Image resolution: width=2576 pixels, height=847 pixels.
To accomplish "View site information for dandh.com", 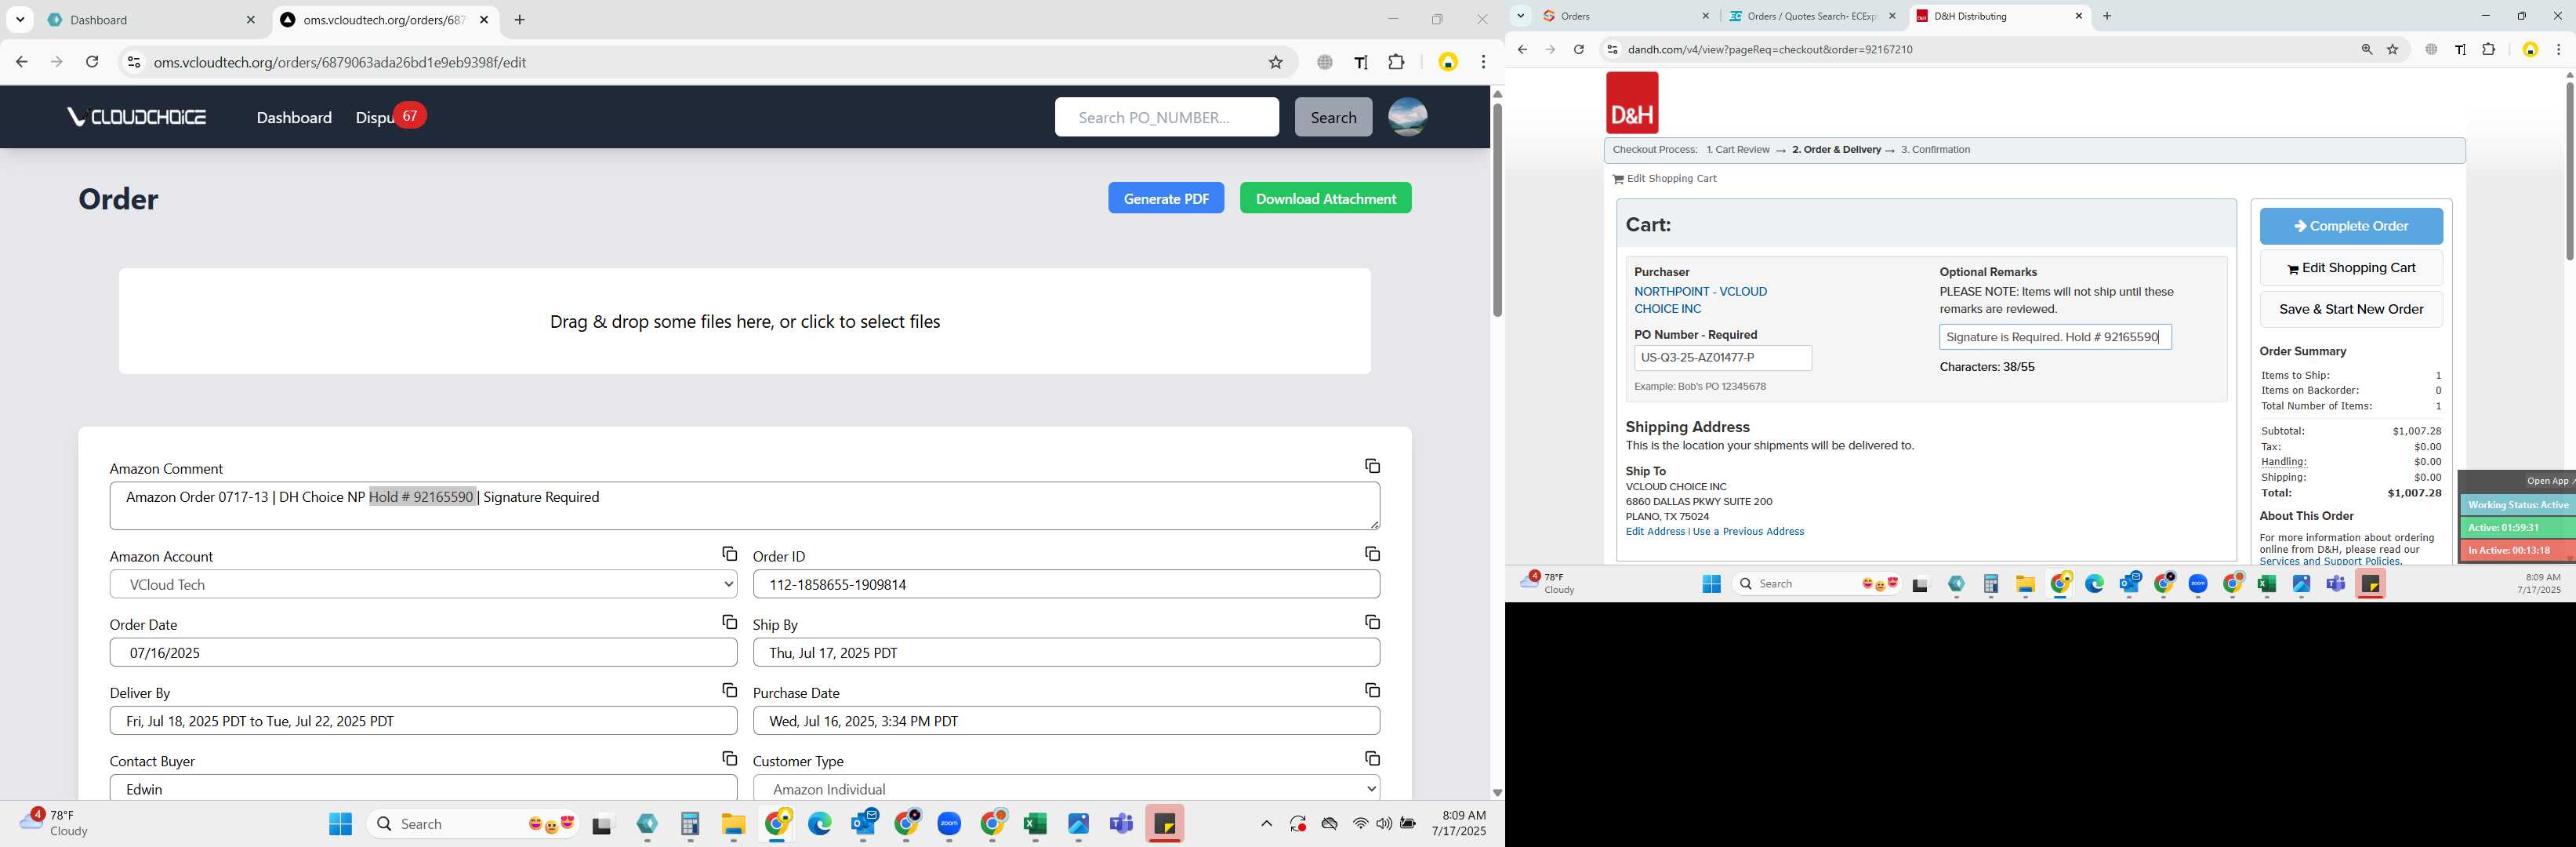I will tap(1611, 49).
